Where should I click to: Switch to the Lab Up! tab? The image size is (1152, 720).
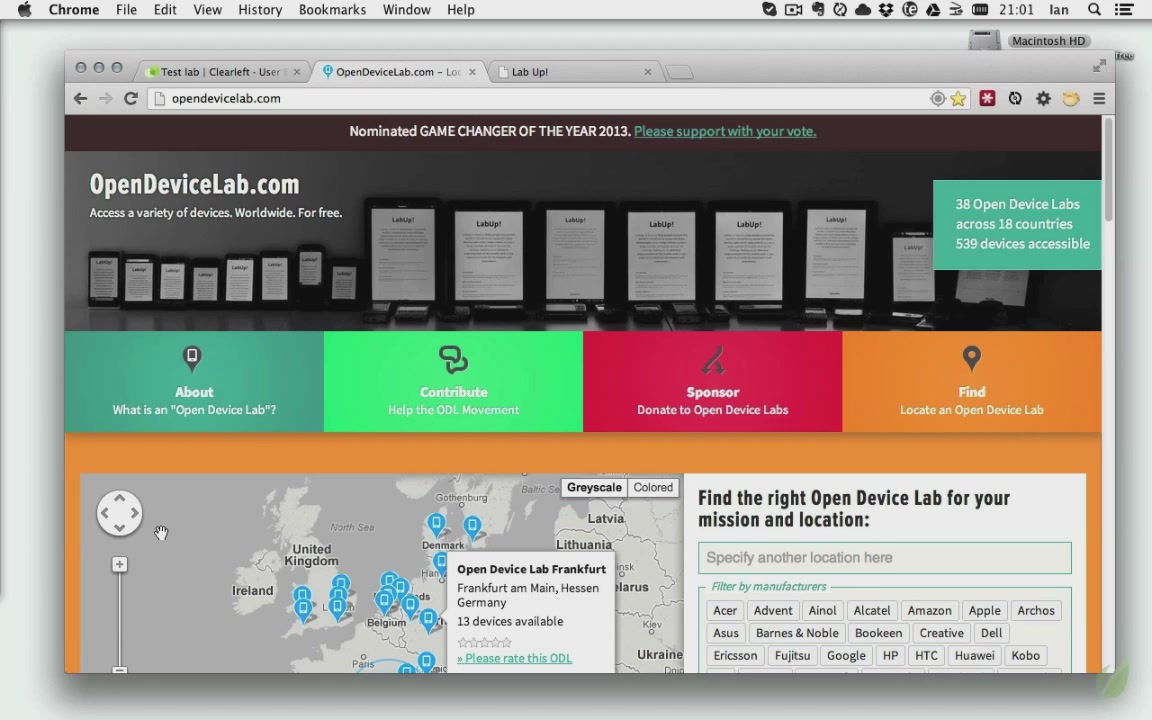575,72
